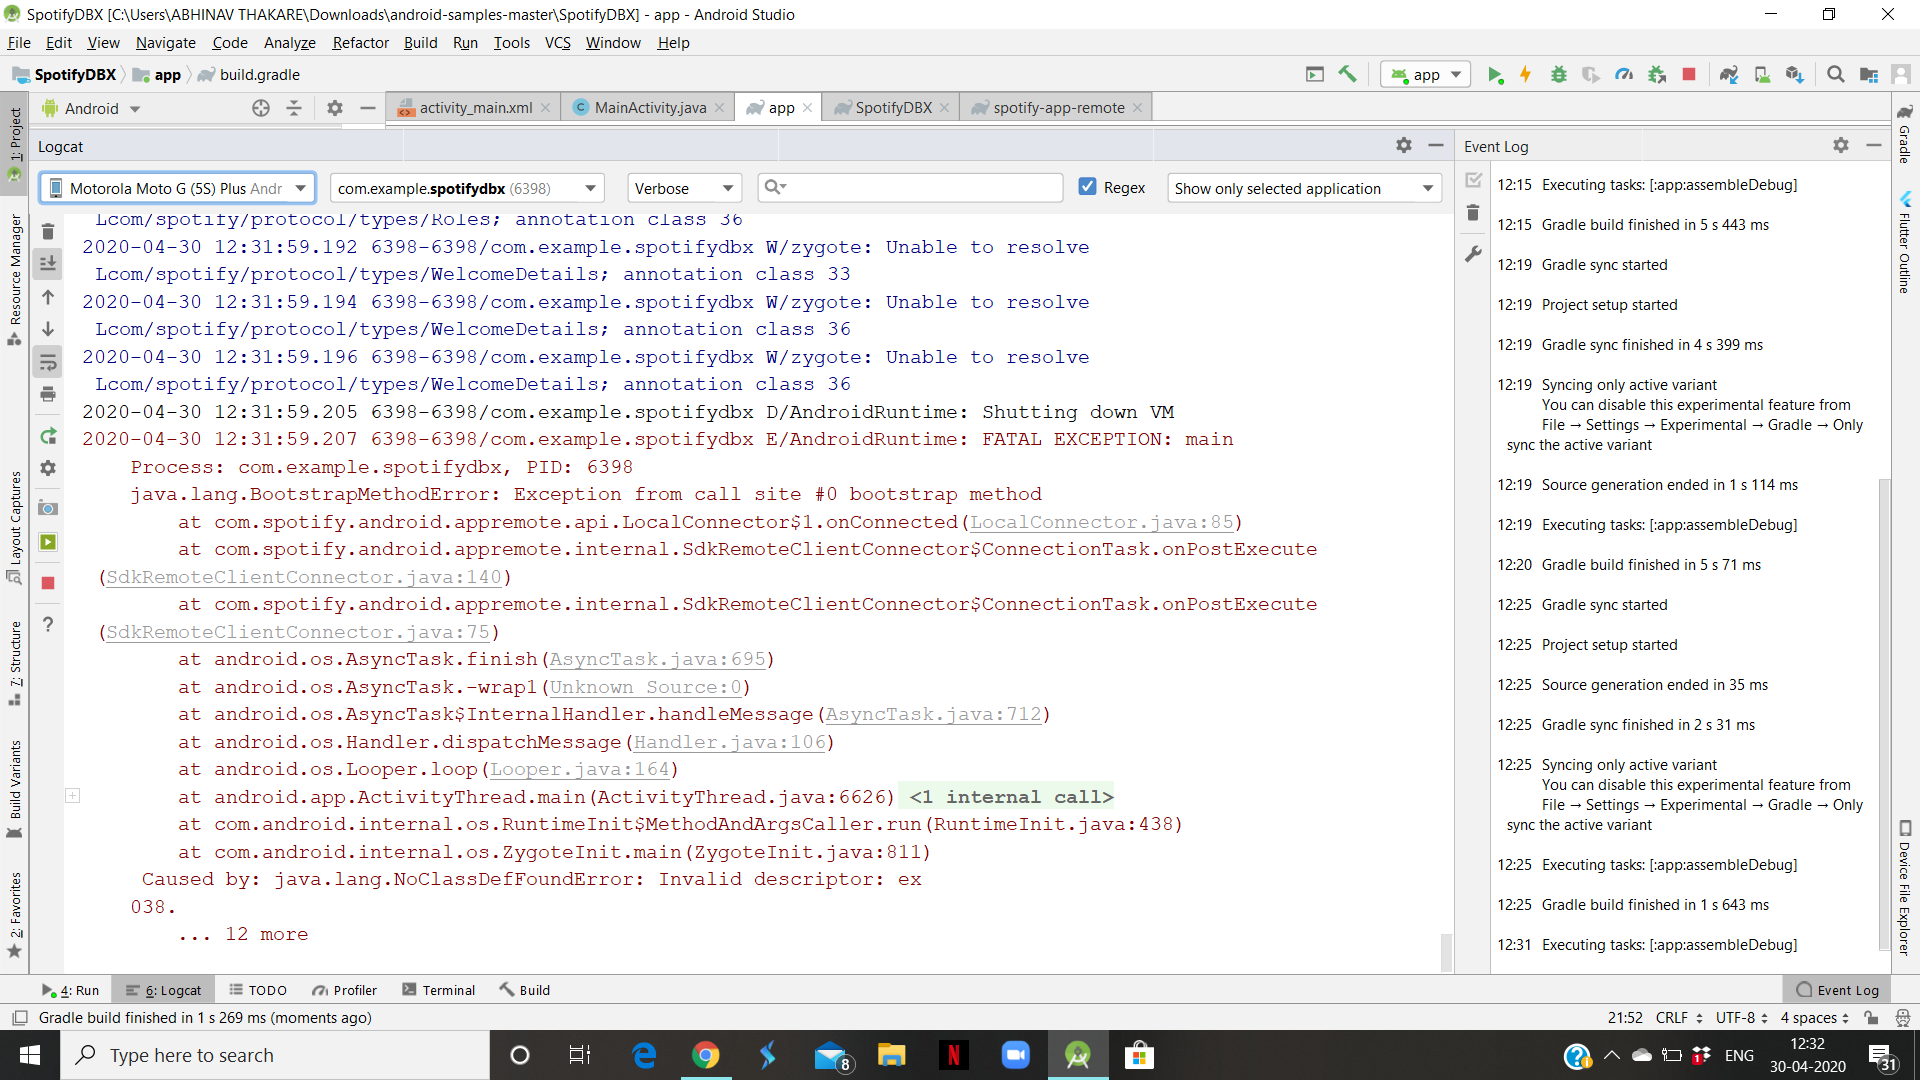Viewport: 1920px width, 1080px height.
Task: Enable the Regex search option
Action: tap(1087, 186)
